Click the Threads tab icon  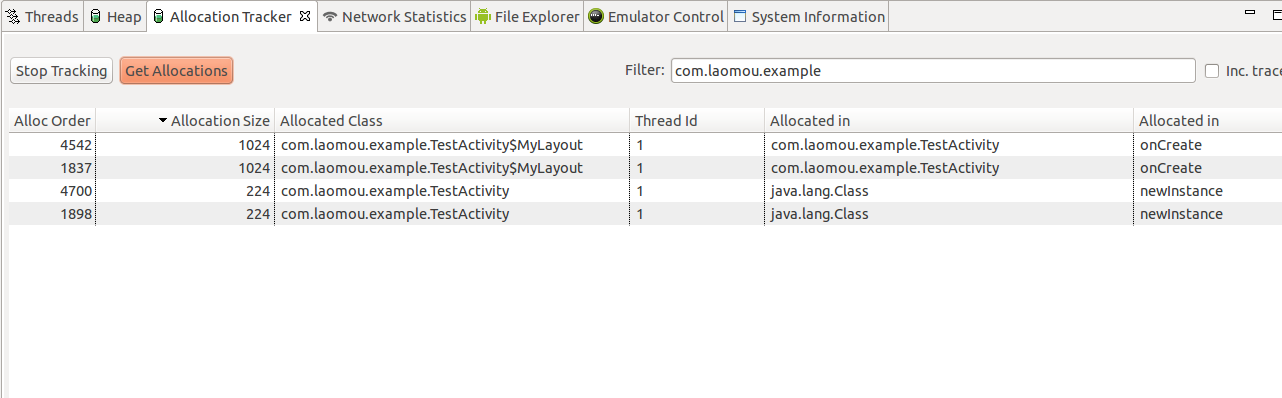click(13, 17)
